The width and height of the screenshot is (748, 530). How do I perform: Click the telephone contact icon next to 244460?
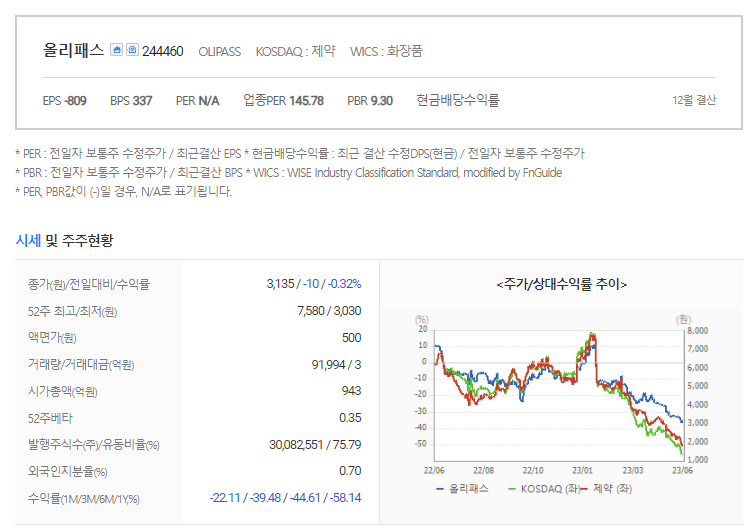coord(132,50)
